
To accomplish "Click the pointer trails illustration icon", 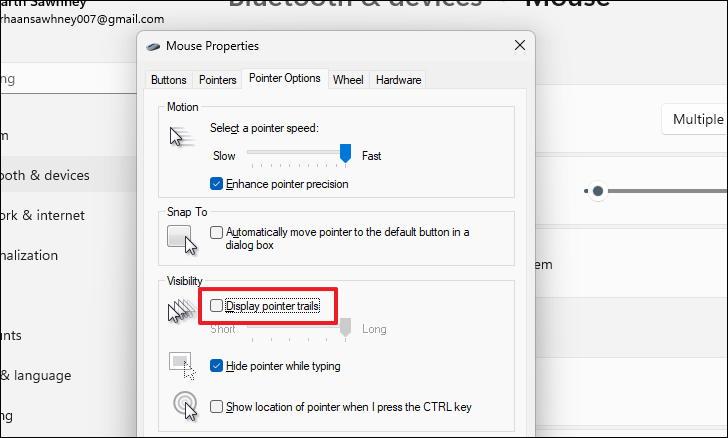I will 182,311.
